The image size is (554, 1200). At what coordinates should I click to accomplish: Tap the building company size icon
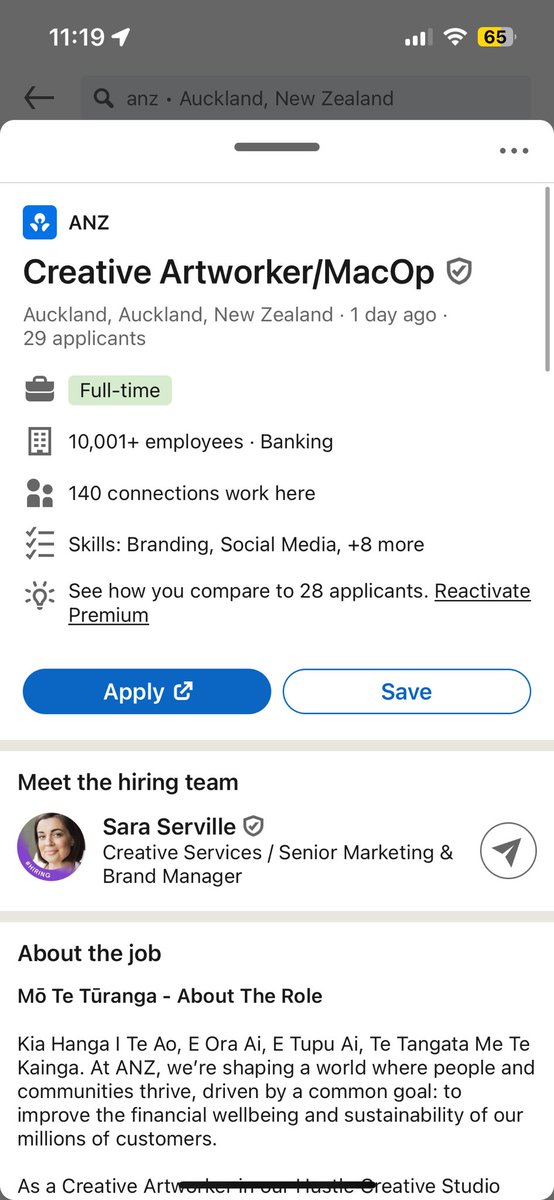pos(39,441)
